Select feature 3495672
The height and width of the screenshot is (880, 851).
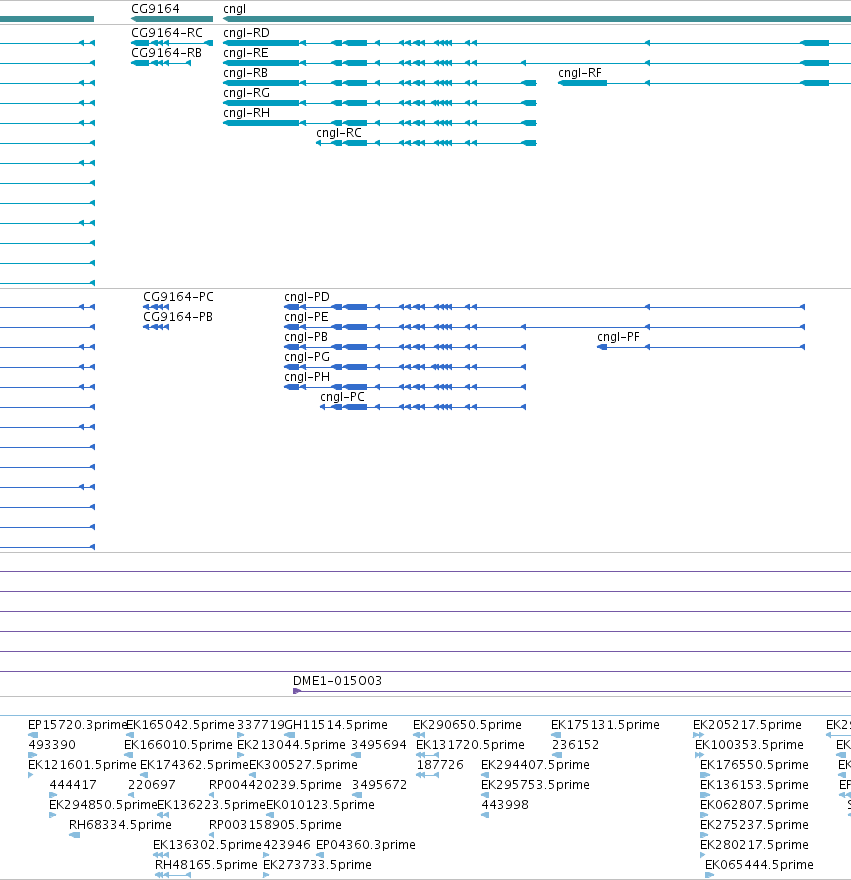click(379, 785)
